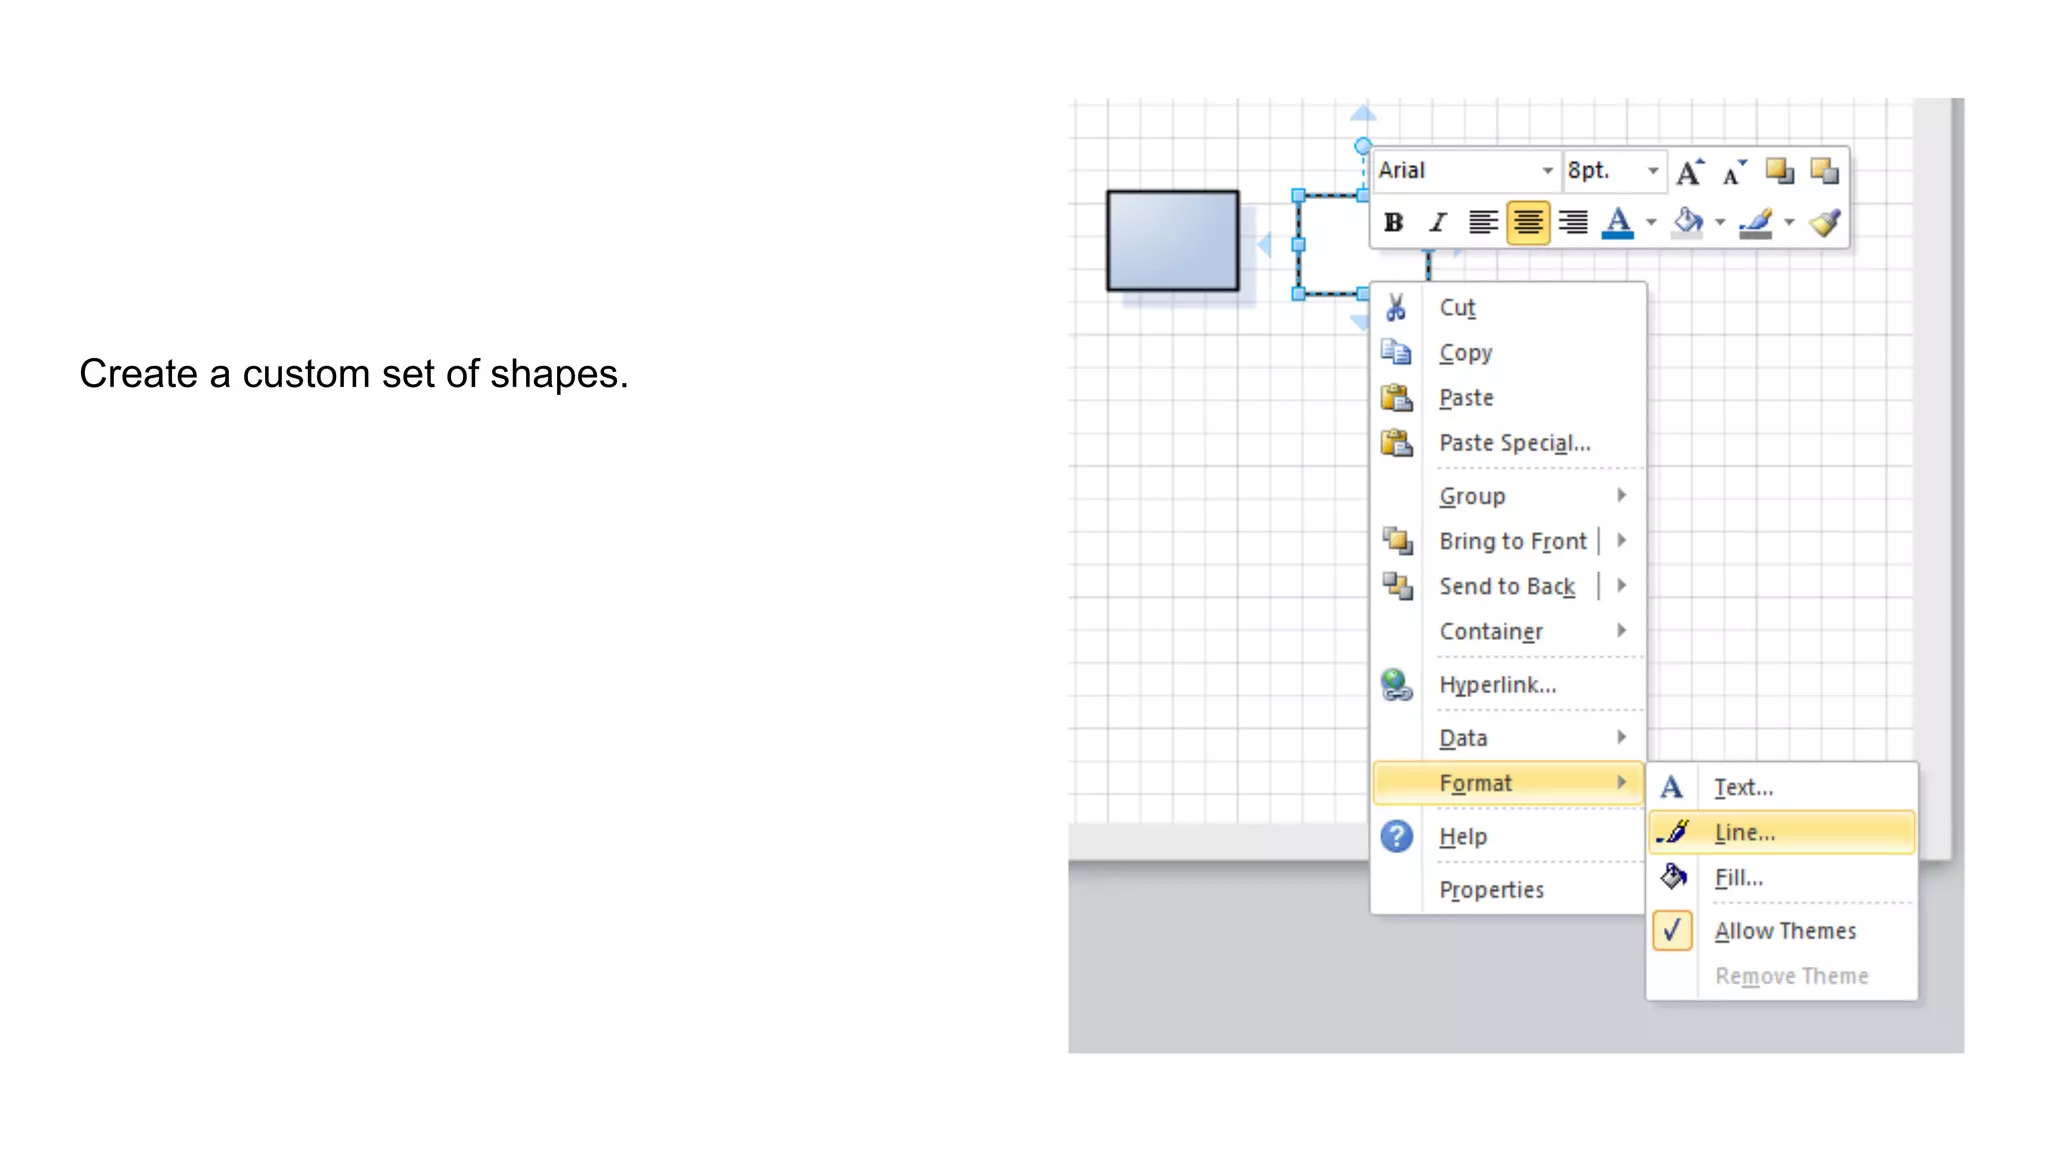Expand the Data submenu
The width and height of the screenshot is (2048, 1152).
[x=1507, y=738]
